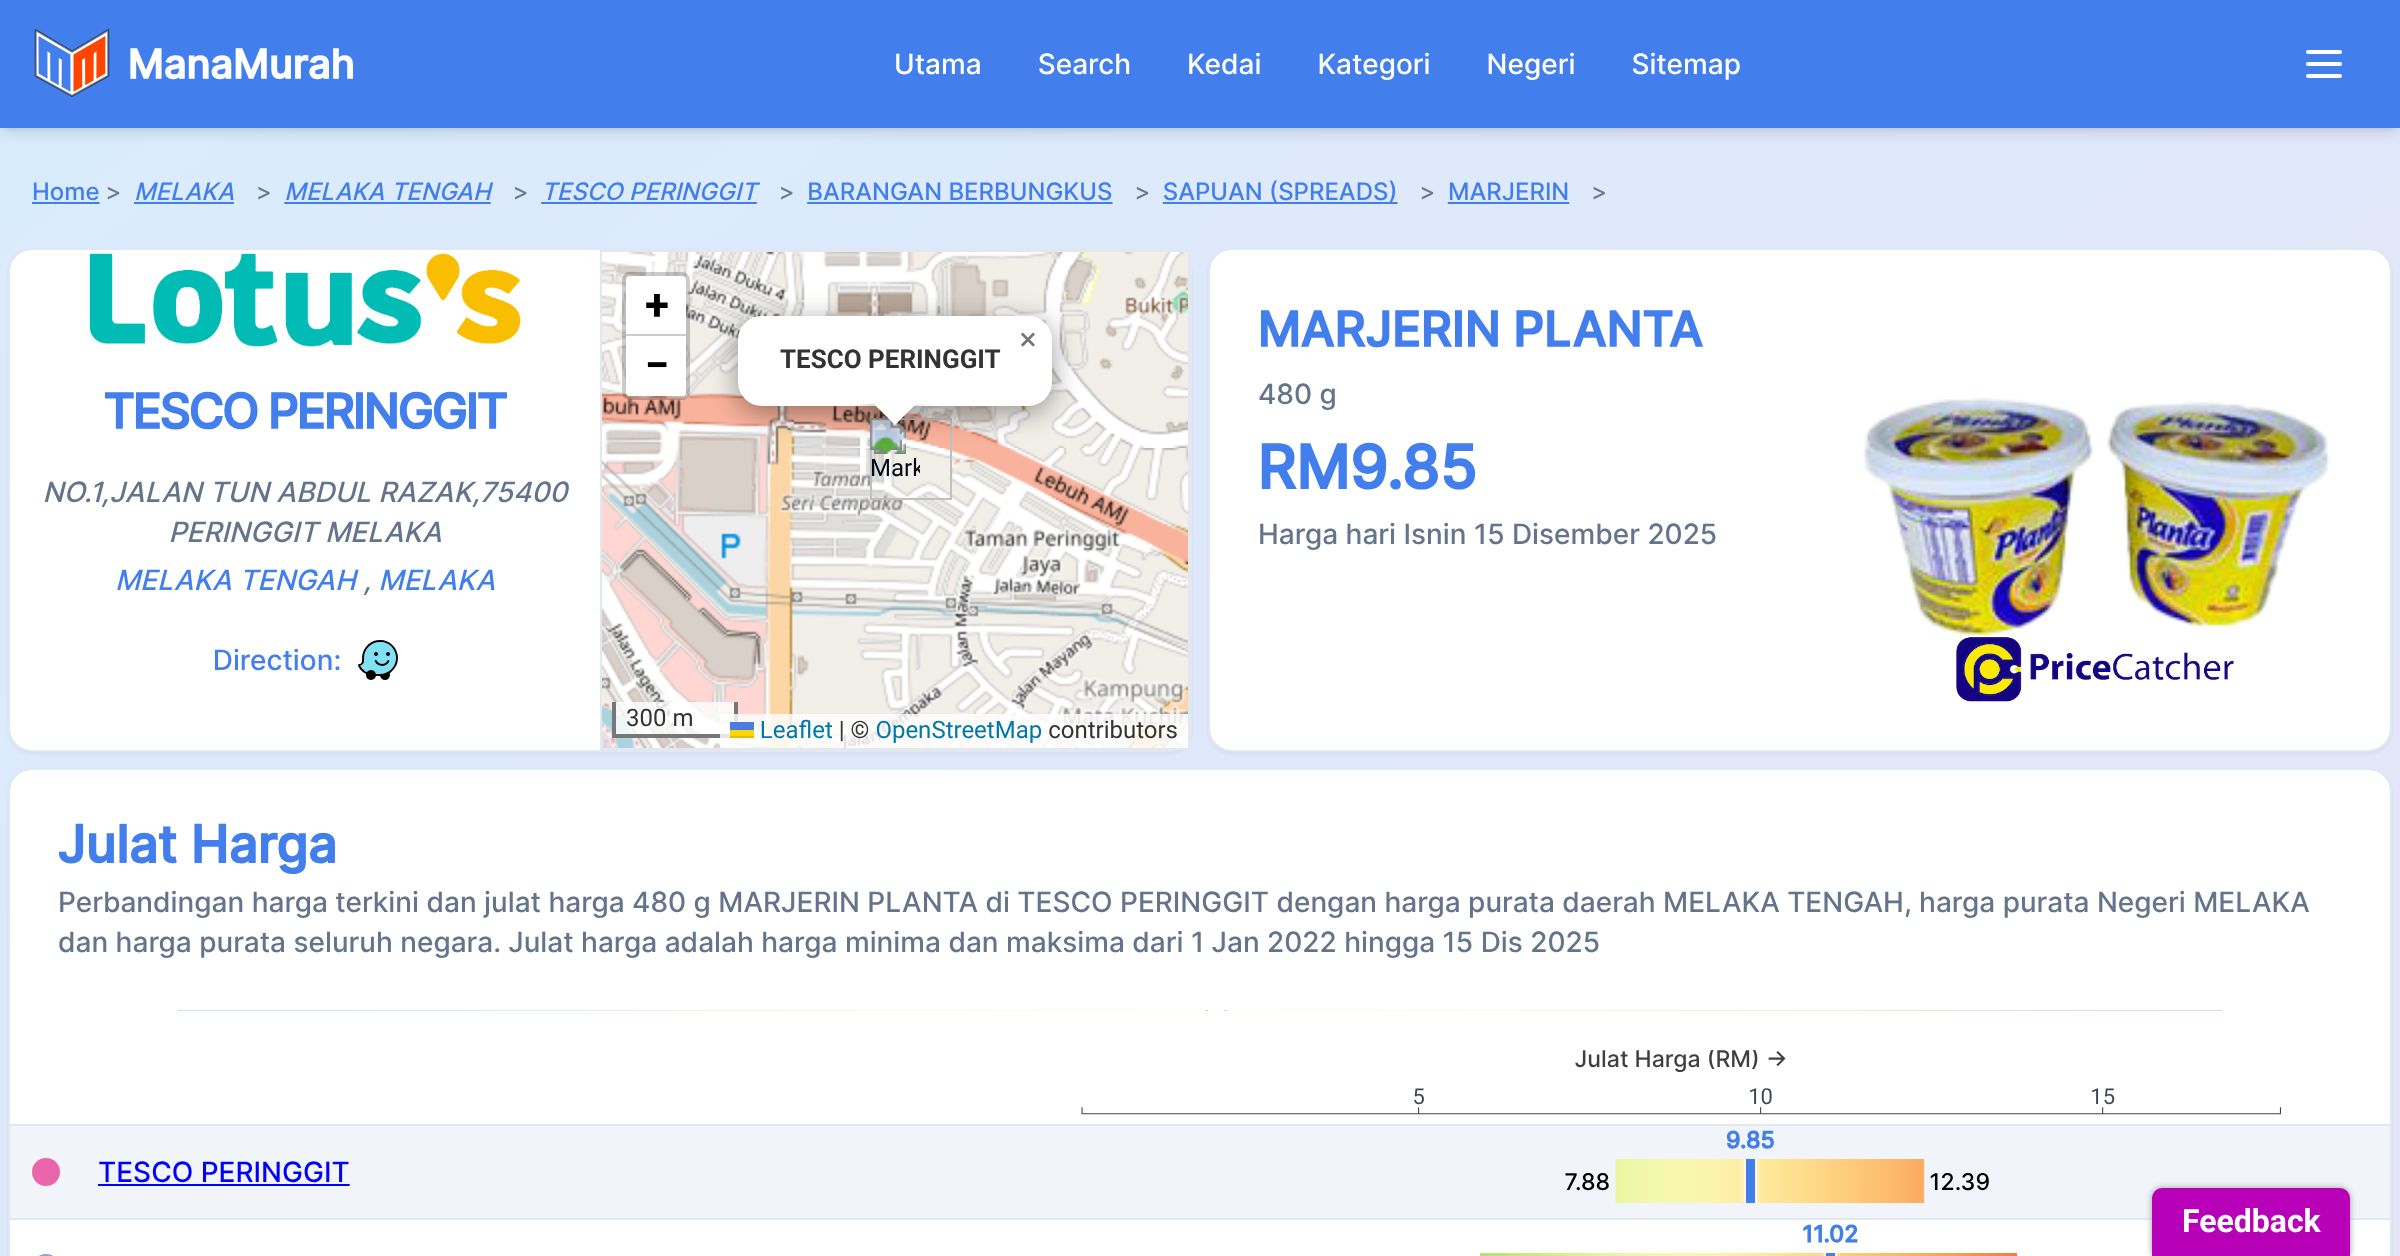Viewport: 2400px width, 1256px height.
Task: Open the hamburger menu
Action: point(2323,64)
